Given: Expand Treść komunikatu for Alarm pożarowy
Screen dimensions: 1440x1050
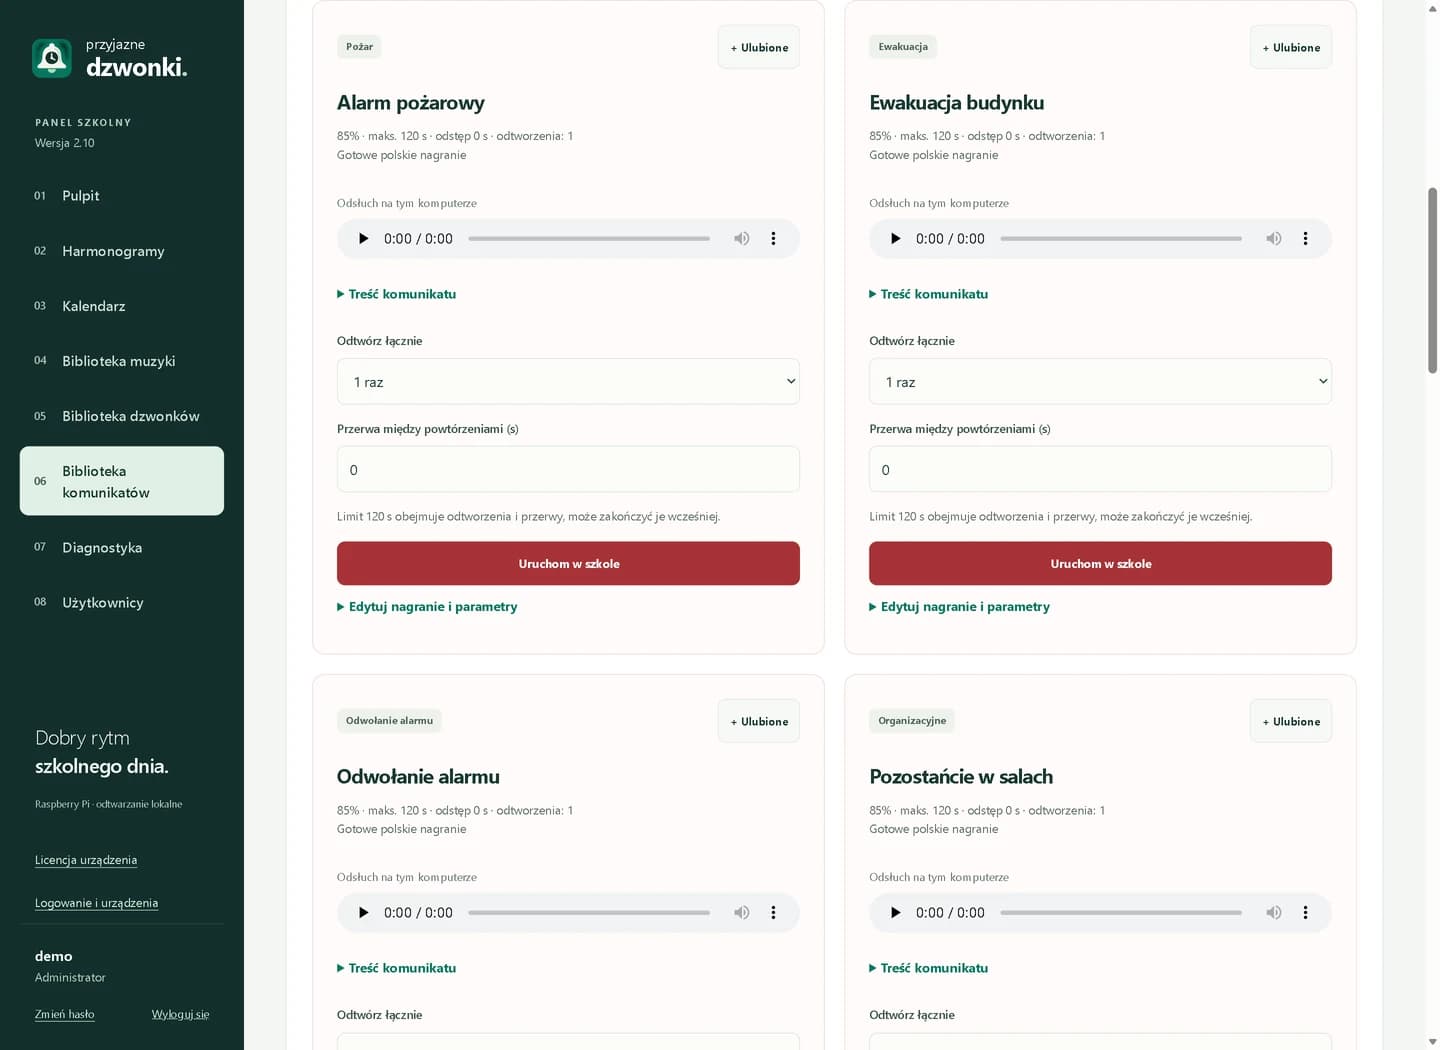Looking at the screenshot, I should (397, 294).
